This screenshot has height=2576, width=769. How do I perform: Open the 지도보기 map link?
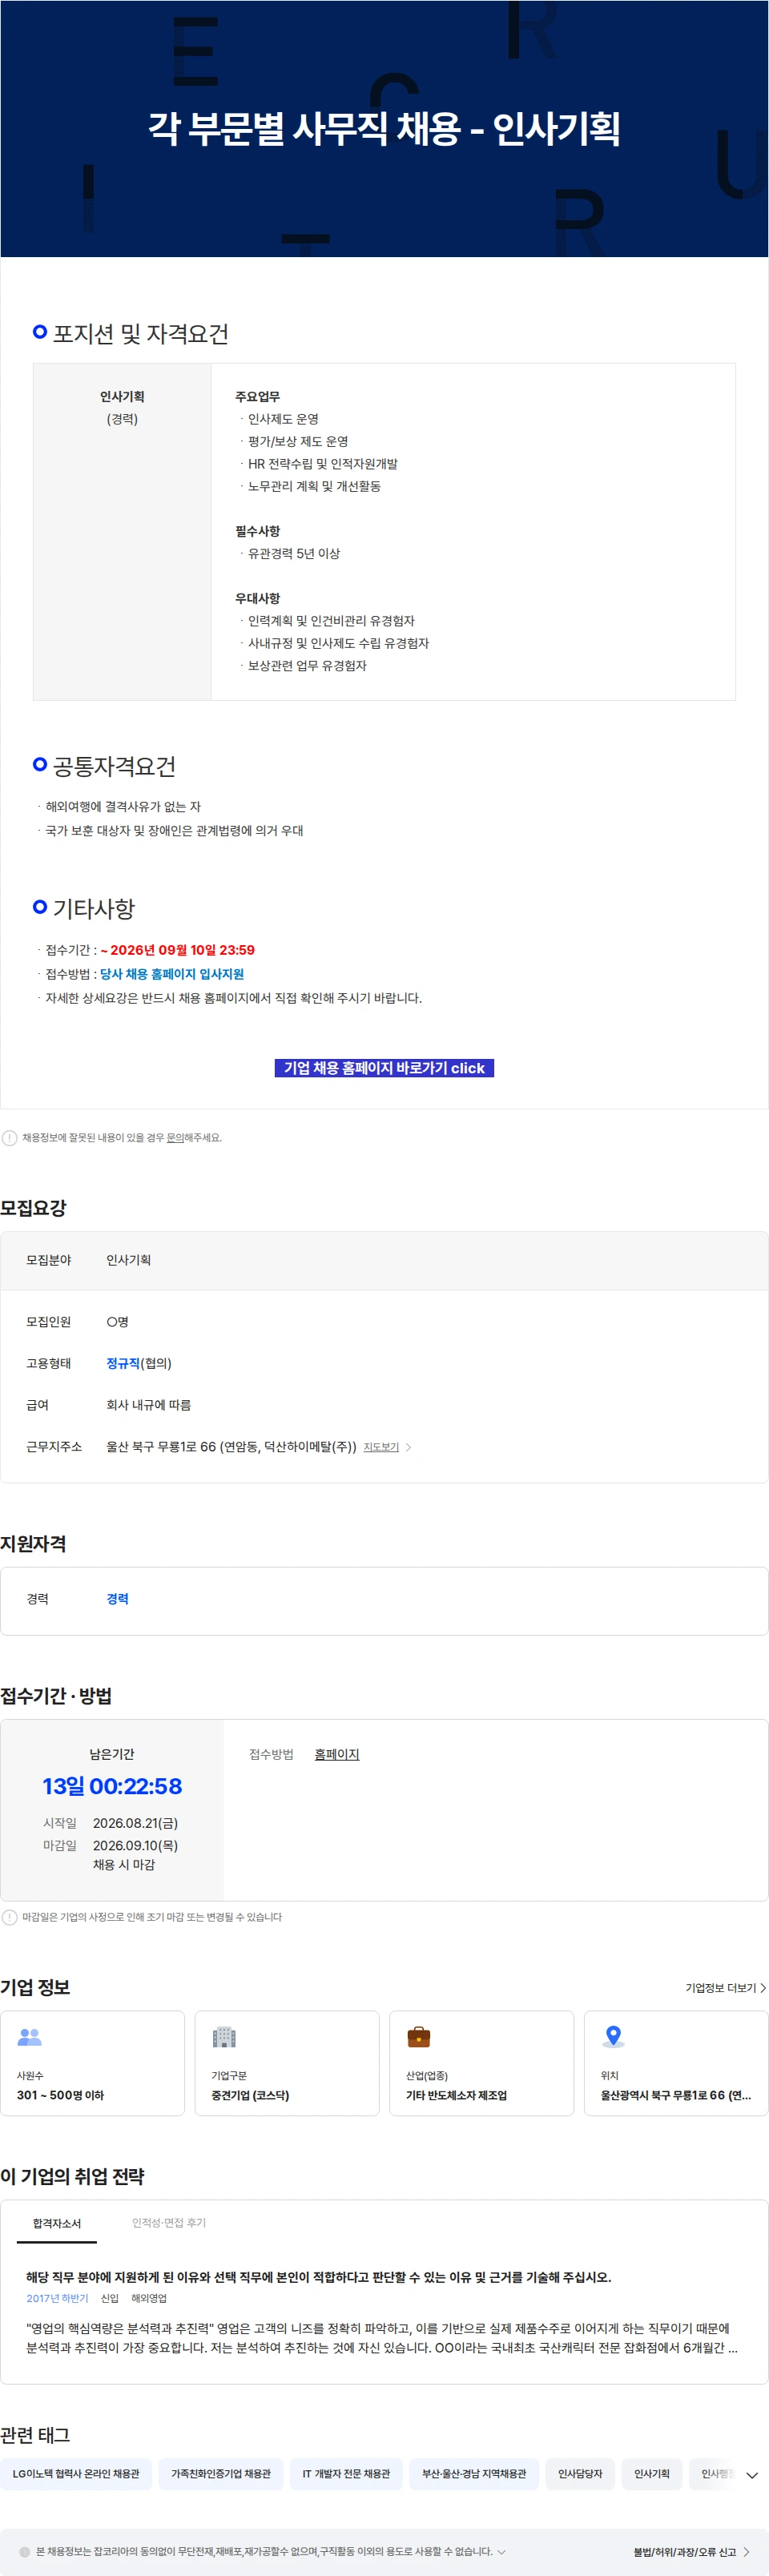pos(381,1447)
